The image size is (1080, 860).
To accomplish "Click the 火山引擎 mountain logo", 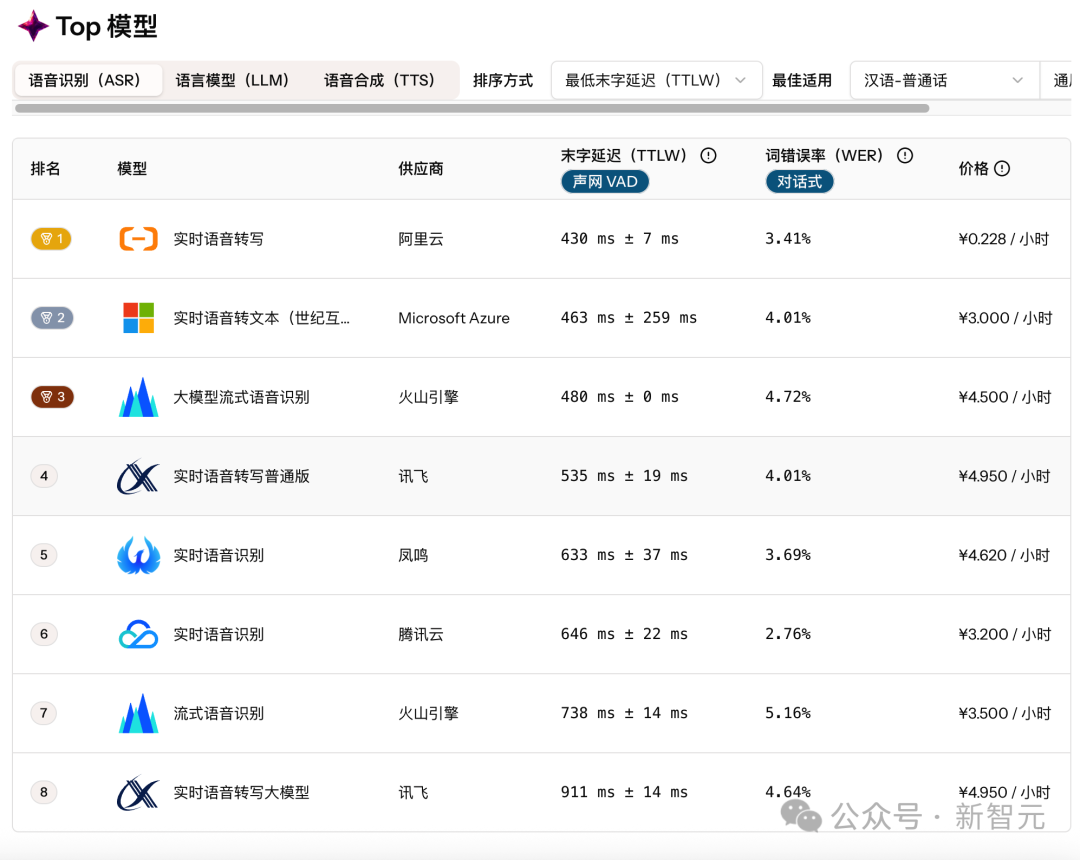I will click(138, 396).
